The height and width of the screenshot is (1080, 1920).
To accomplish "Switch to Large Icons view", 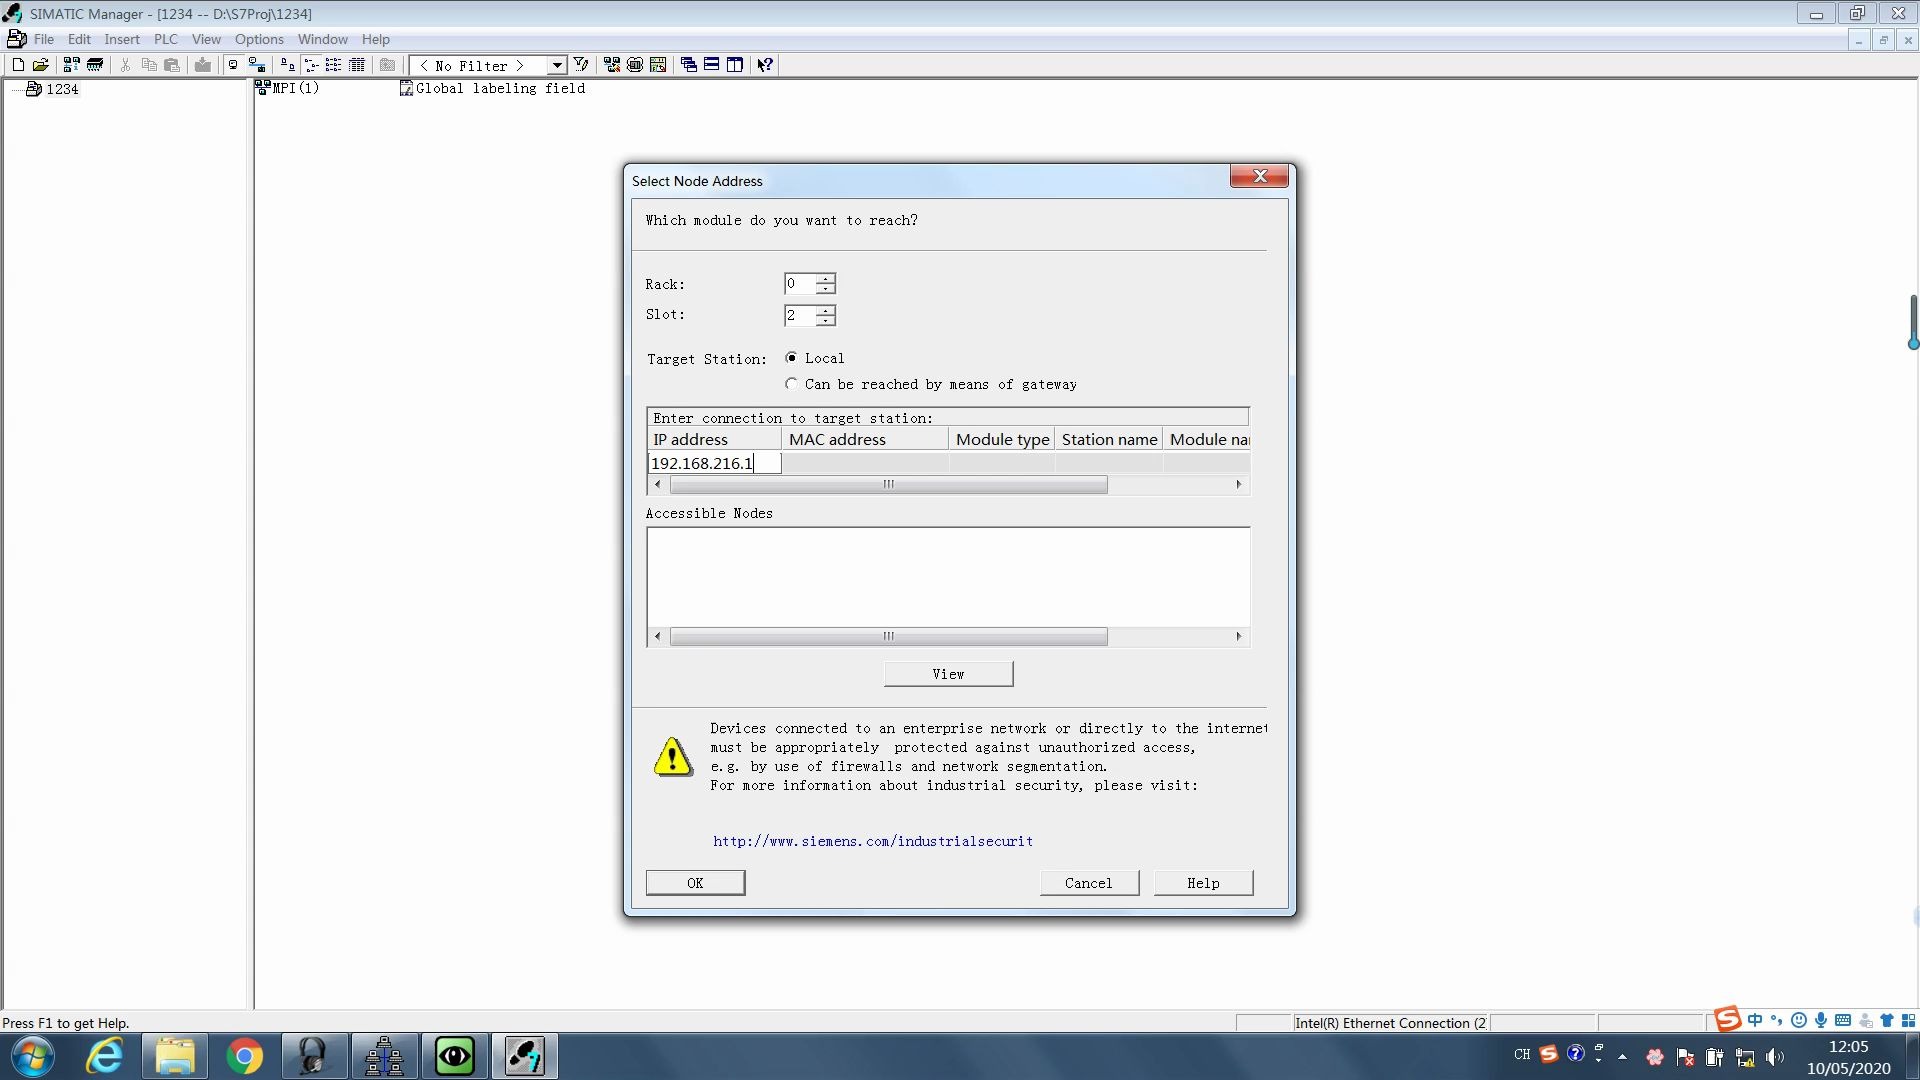I will click(x=287, y=65).
